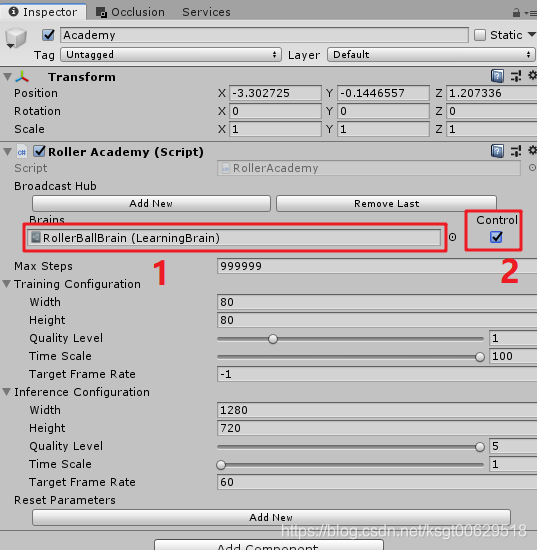The width and height of the screenshot is (537, 550).
Task: Adjust the Training Quality Level slider
Action: [x=350, y=339]
